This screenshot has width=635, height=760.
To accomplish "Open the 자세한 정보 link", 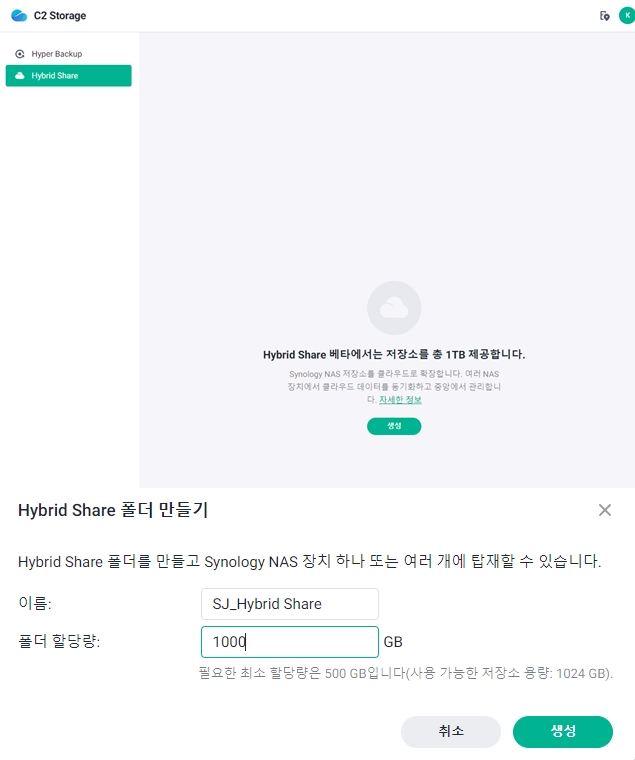I will tap(400, 399).
